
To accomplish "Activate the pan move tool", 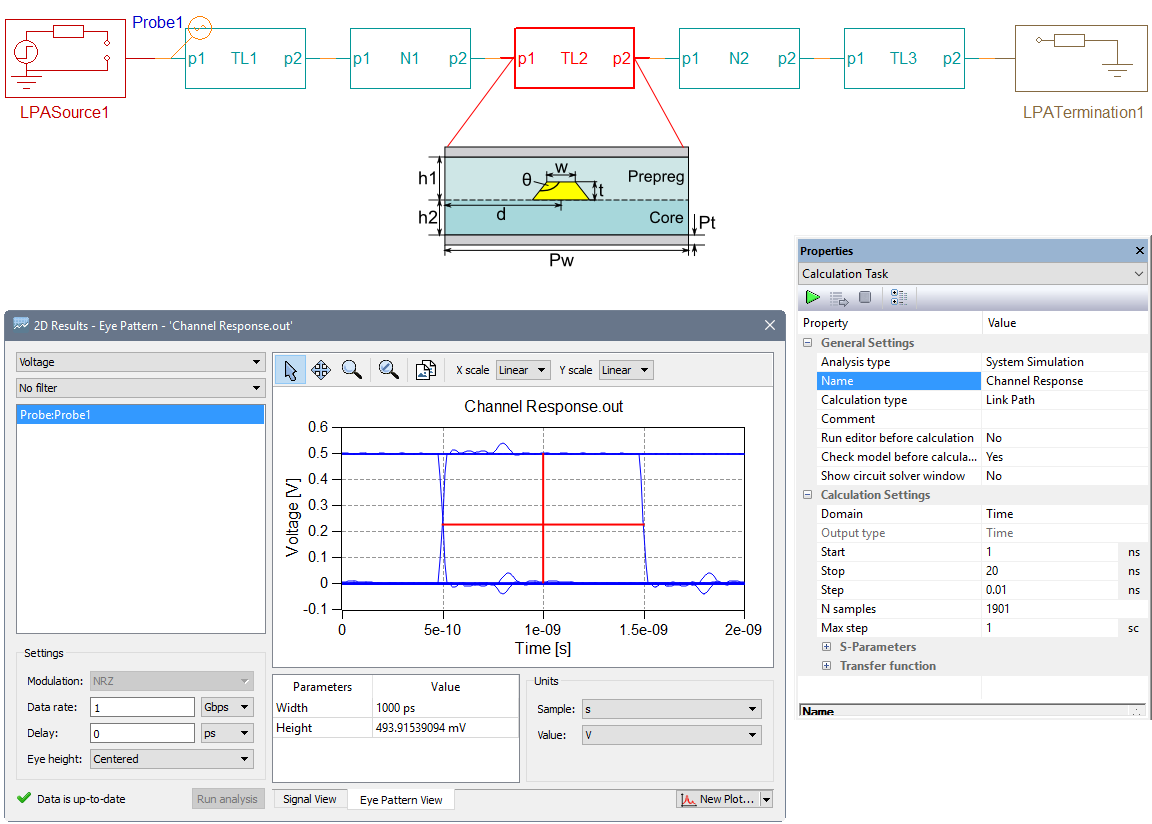I will click(x=321, y=370).
